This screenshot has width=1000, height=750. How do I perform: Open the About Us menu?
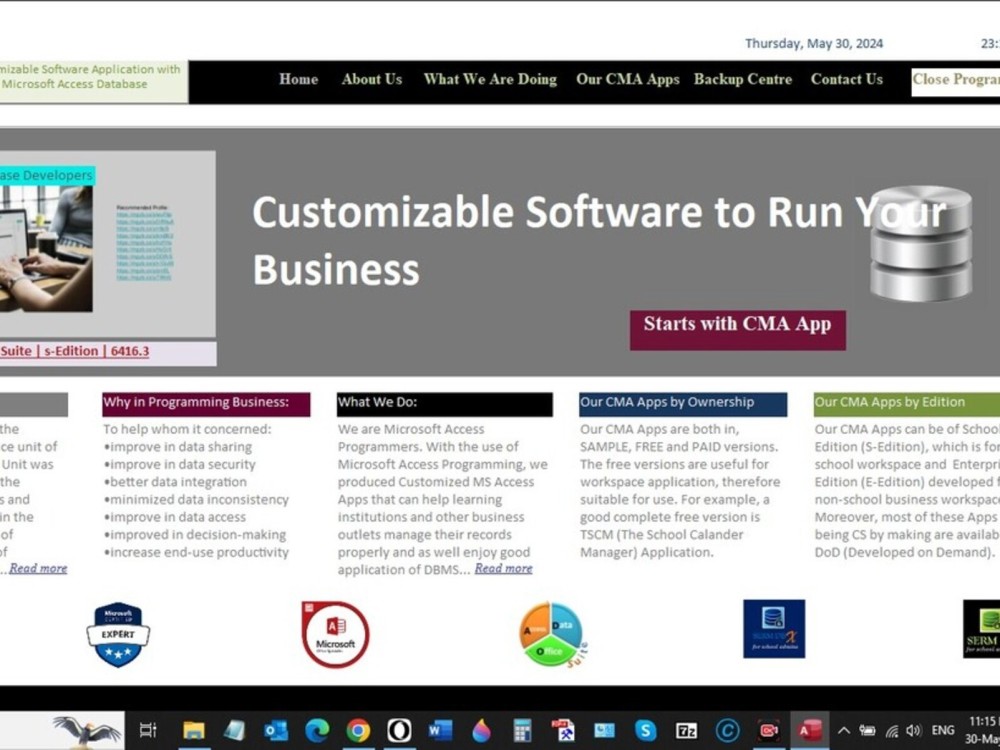pos(372,79)
